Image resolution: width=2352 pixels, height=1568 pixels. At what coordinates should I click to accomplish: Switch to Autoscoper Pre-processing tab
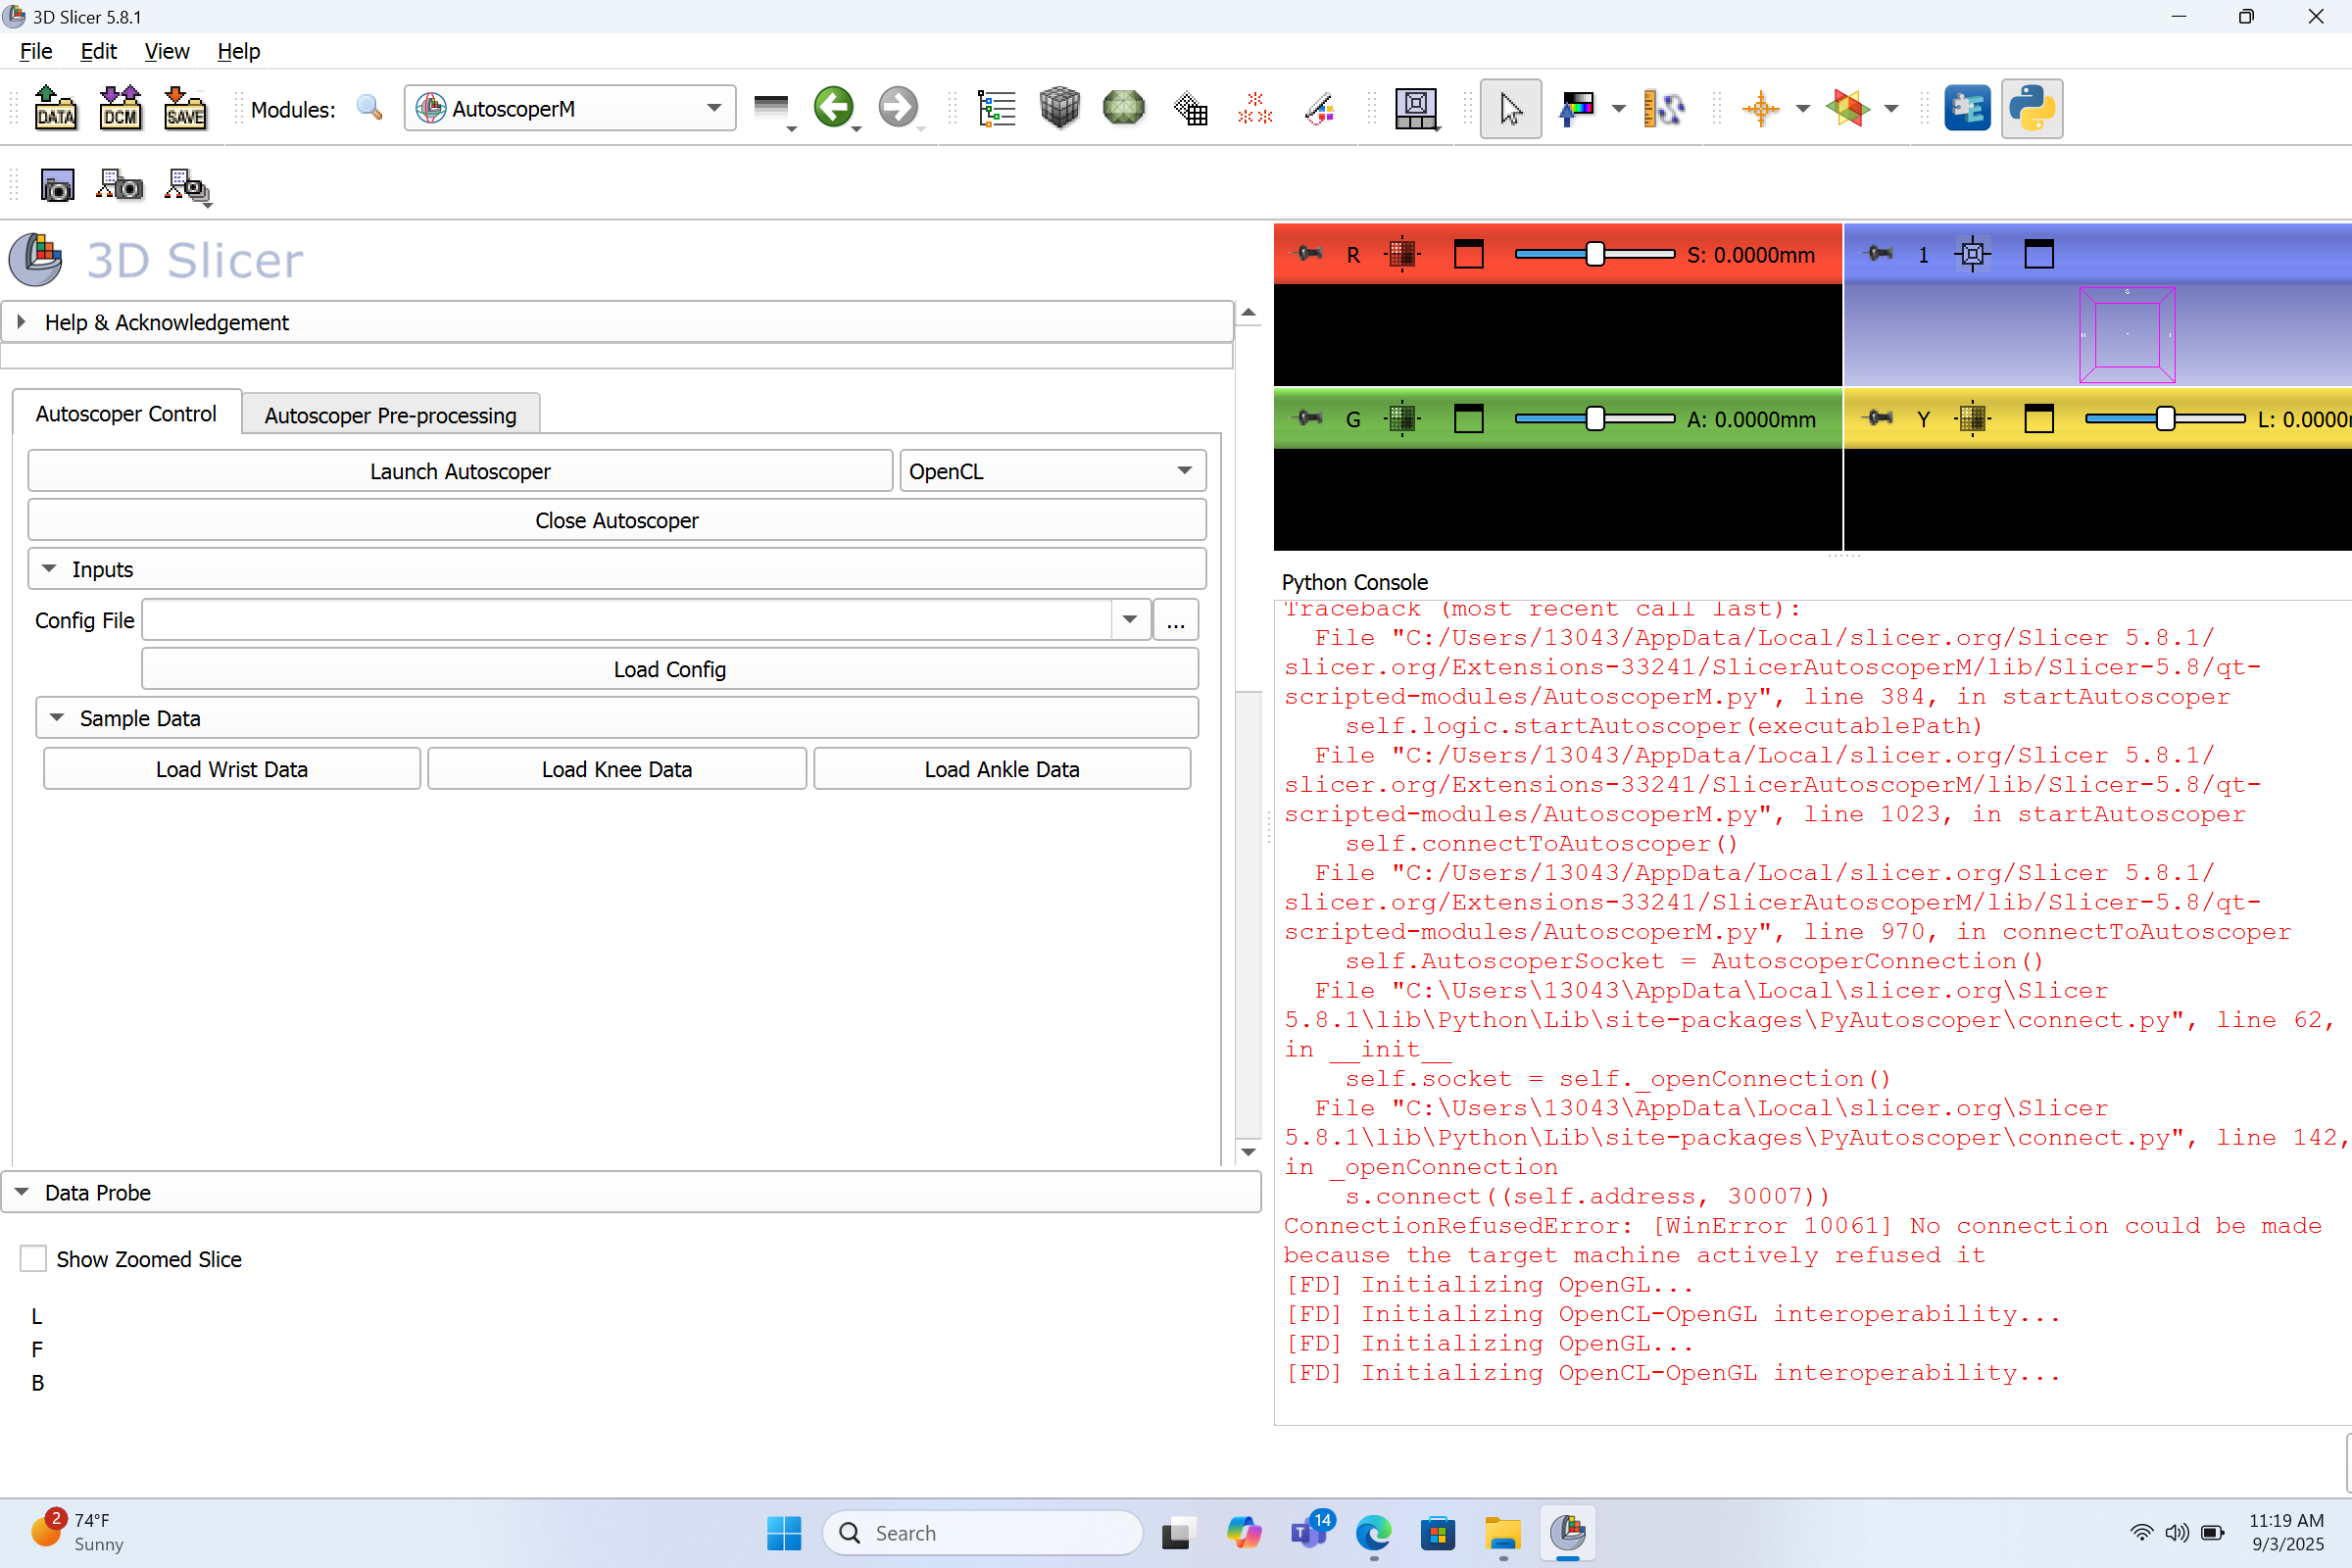click(x=390, y=415)
